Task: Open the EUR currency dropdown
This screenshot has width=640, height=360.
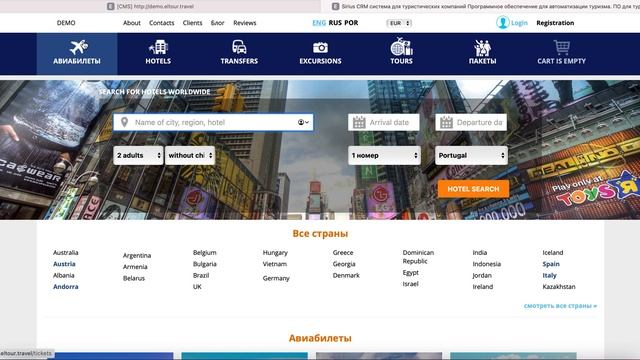Action: tap(399, 23)
